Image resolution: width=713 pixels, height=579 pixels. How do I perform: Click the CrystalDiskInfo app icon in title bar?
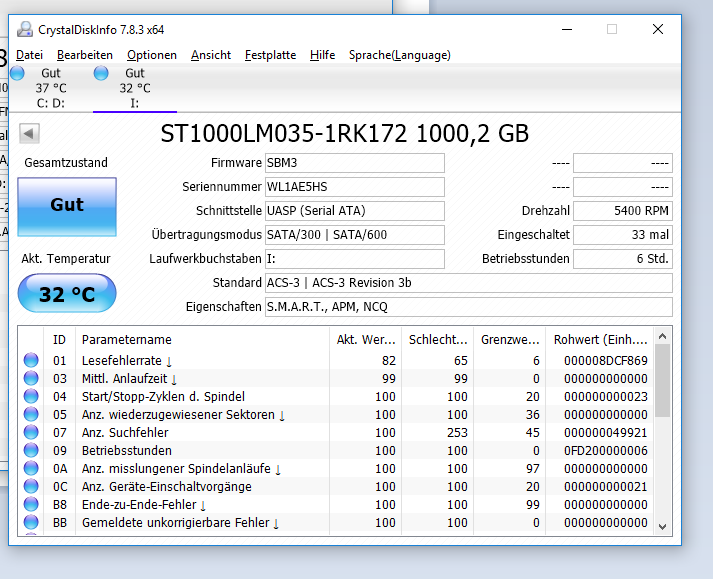pyautogui.click(x=25, y=30)
